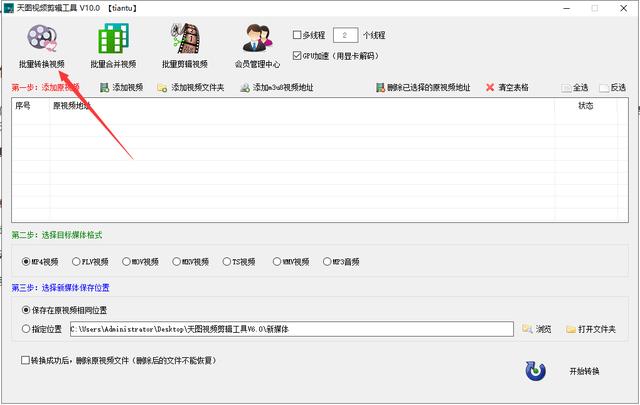
Task: Click the blue start conversion arrow icon
Action: coord(536,371)
